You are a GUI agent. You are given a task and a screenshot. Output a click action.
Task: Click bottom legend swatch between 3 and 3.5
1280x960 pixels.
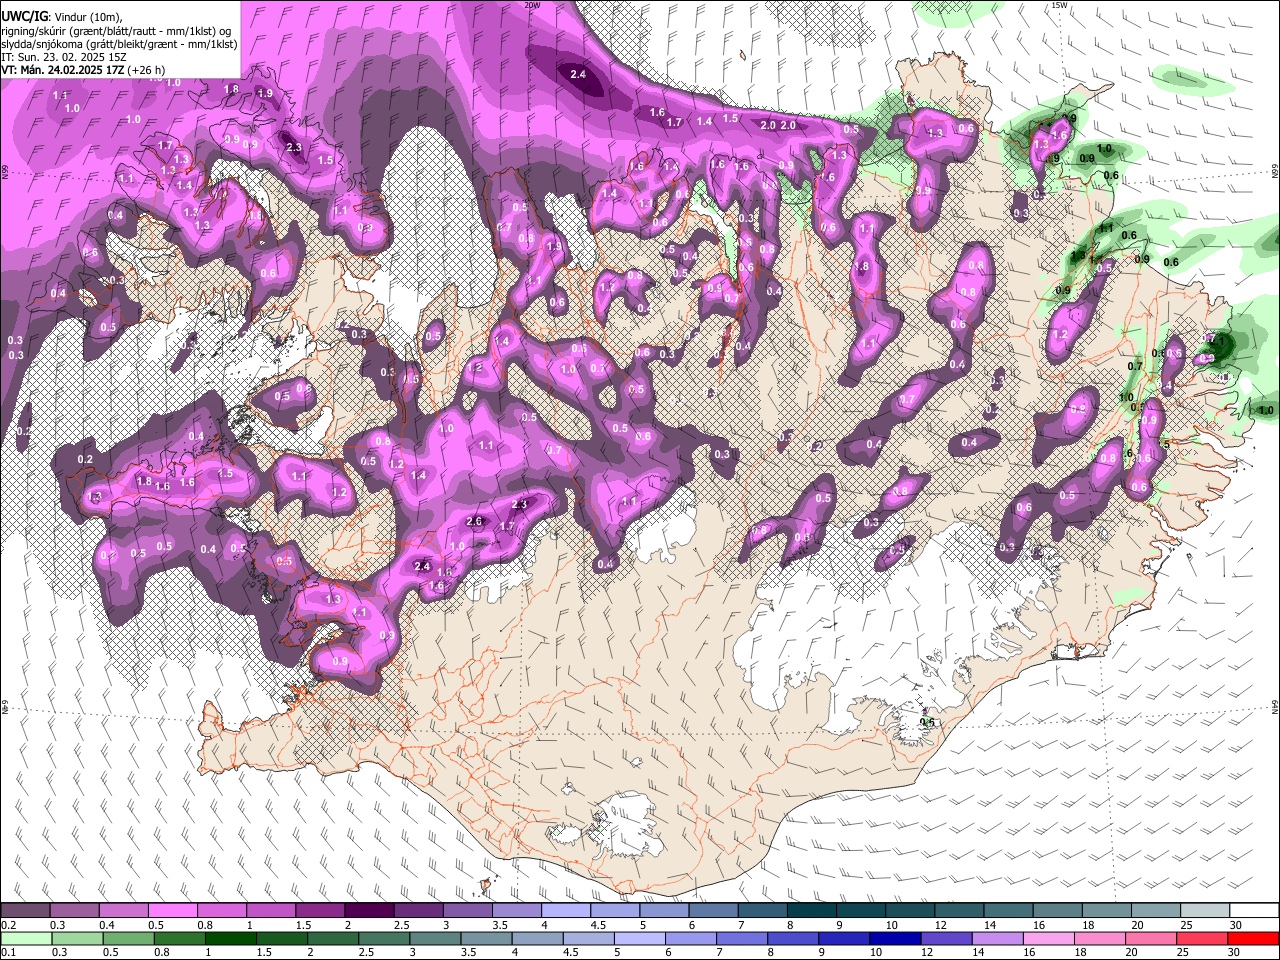(x=434, y=939)
